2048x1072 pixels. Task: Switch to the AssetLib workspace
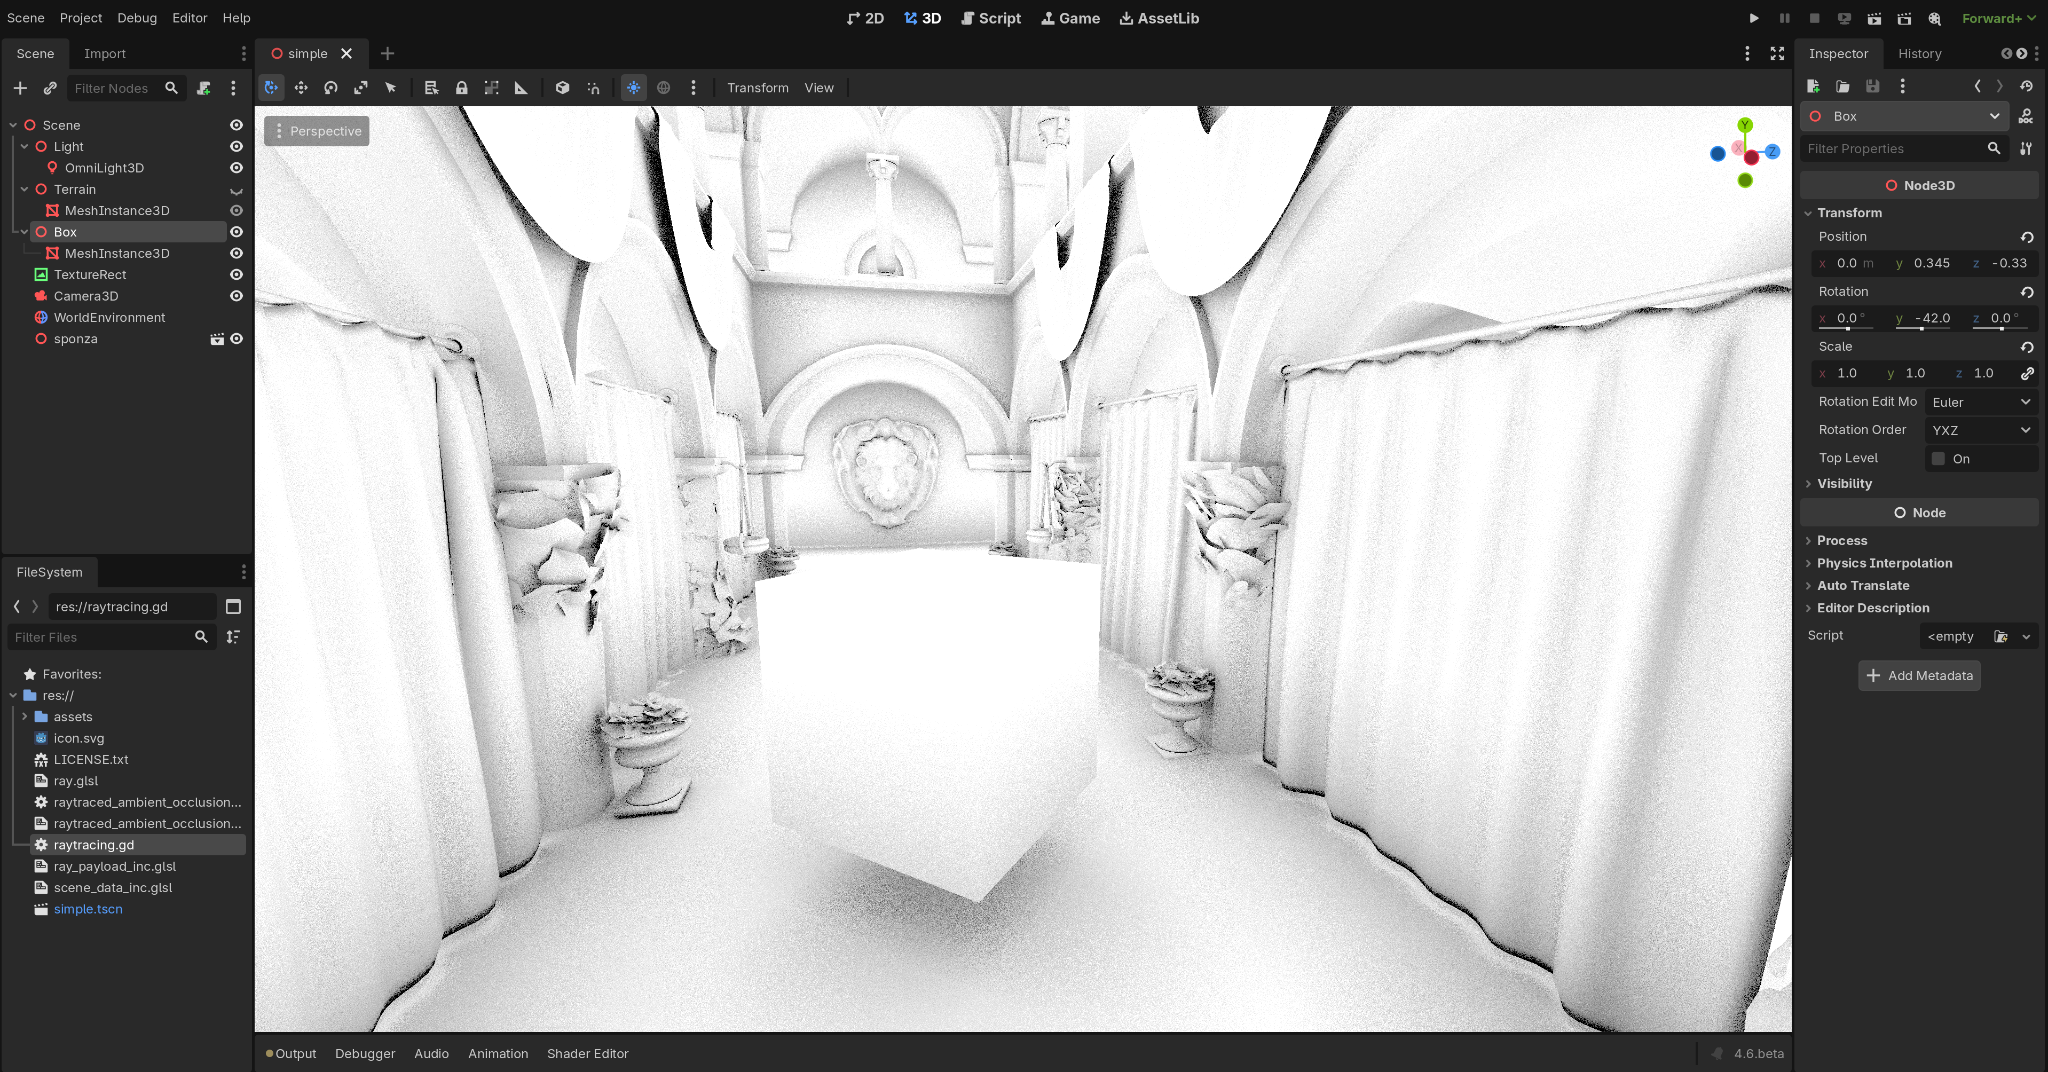point(1159,18)
